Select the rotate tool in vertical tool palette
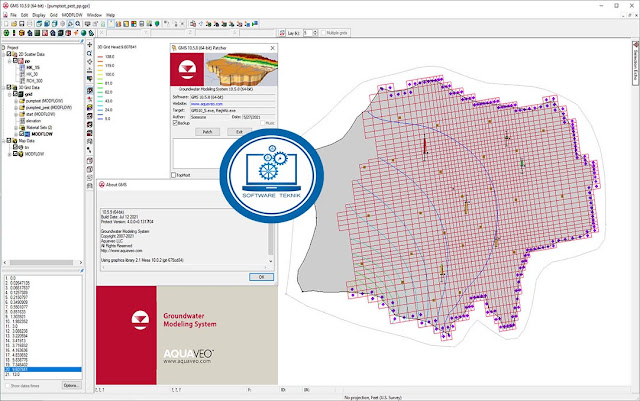Image resolution: width=640 pixels, height=401 pixels. pos(90,62)
